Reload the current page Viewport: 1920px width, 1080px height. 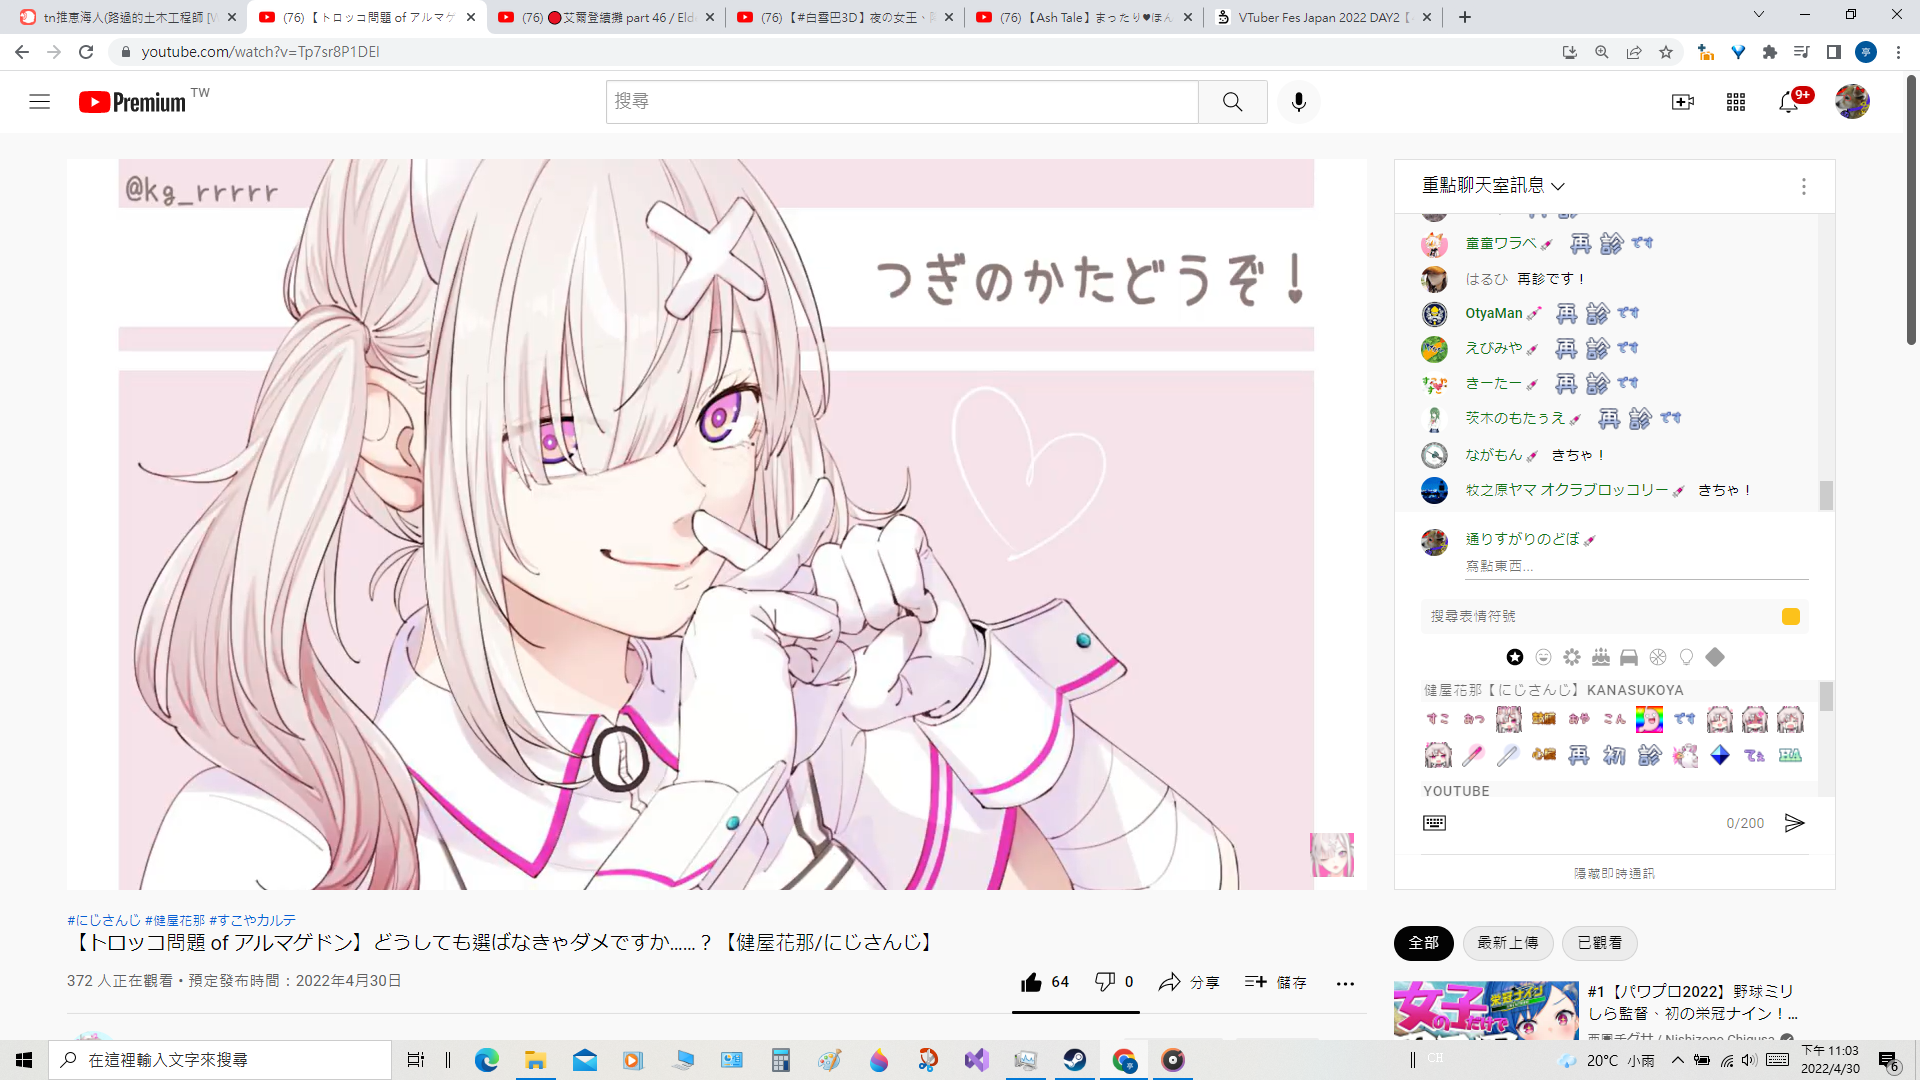pos(86,52)
